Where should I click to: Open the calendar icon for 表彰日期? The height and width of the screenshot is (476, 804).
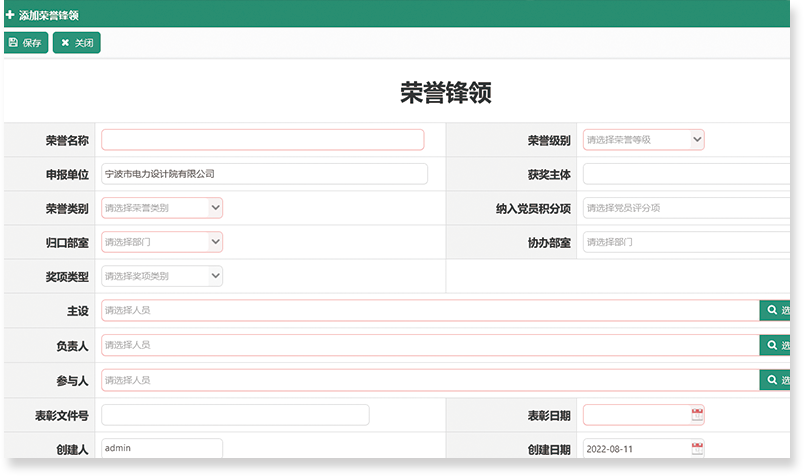click(x=697, y=415)
